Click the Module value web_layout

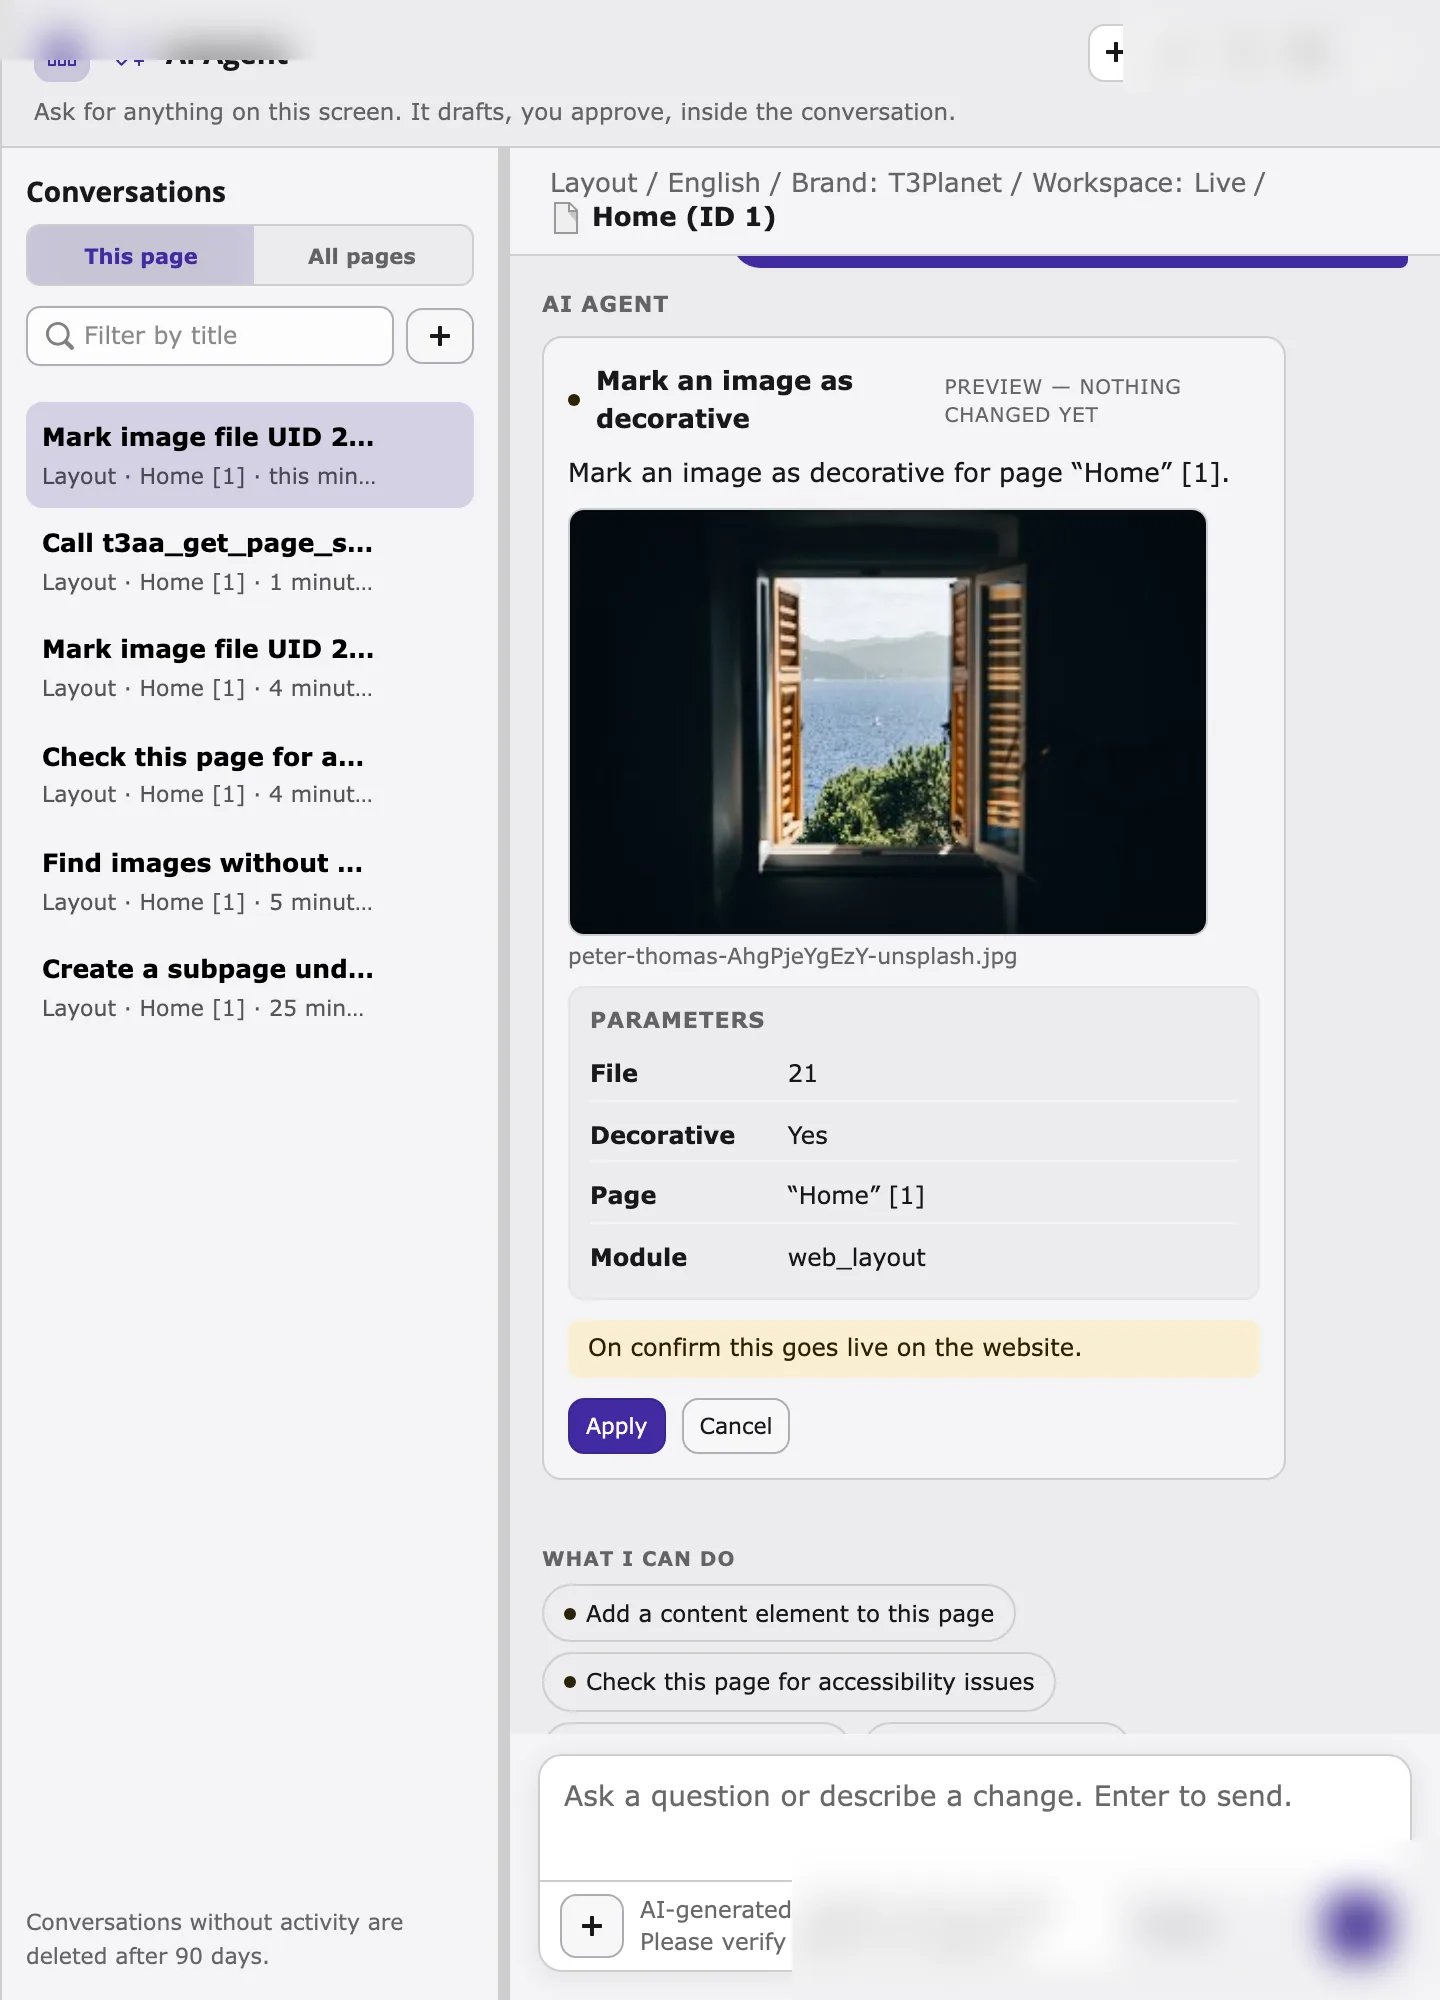(x=857, y=1257)
